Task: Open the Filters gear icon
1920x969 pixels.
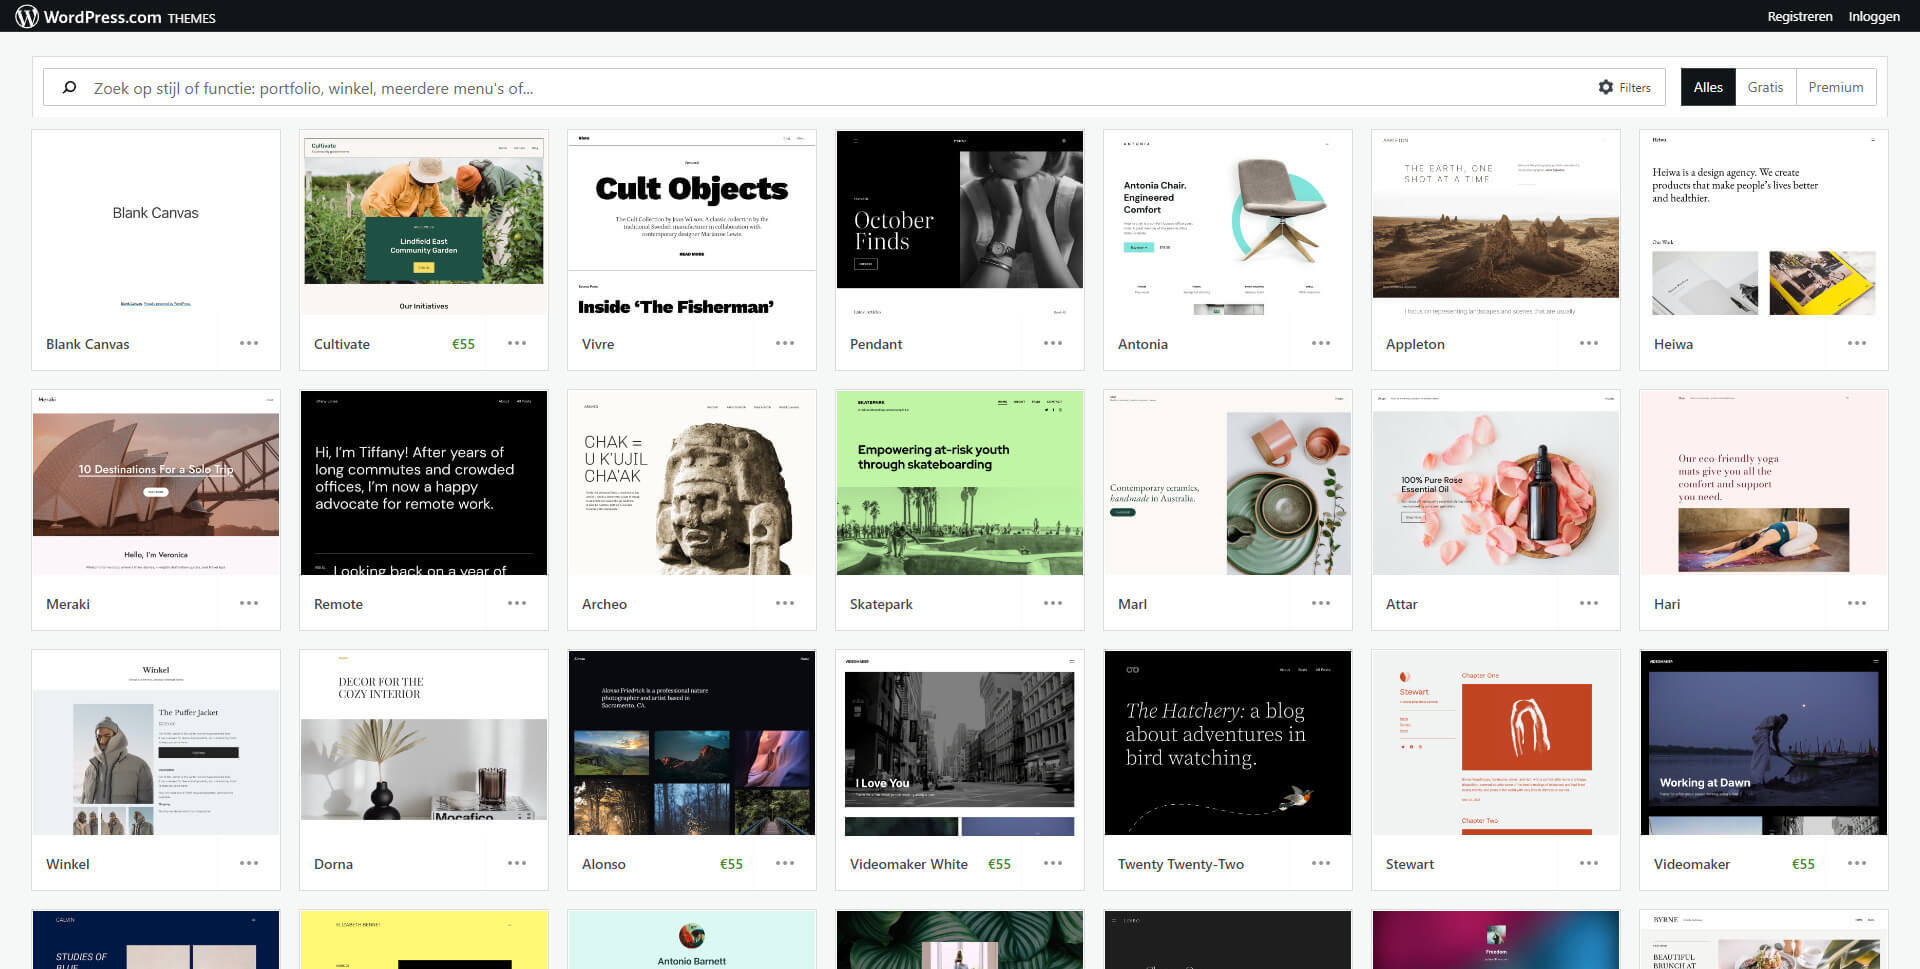Action: pos(1605,87)
